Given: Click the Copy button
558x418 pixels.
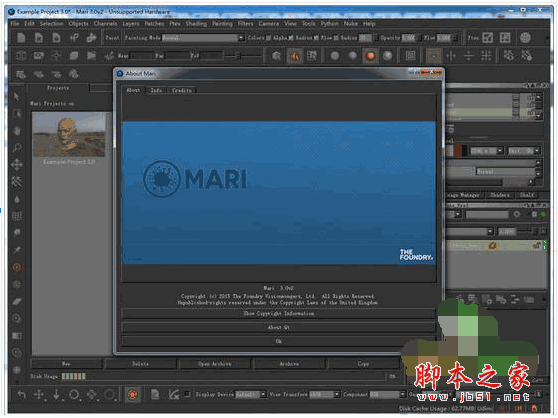Looking at the screenshot, I should pos(363,364).
